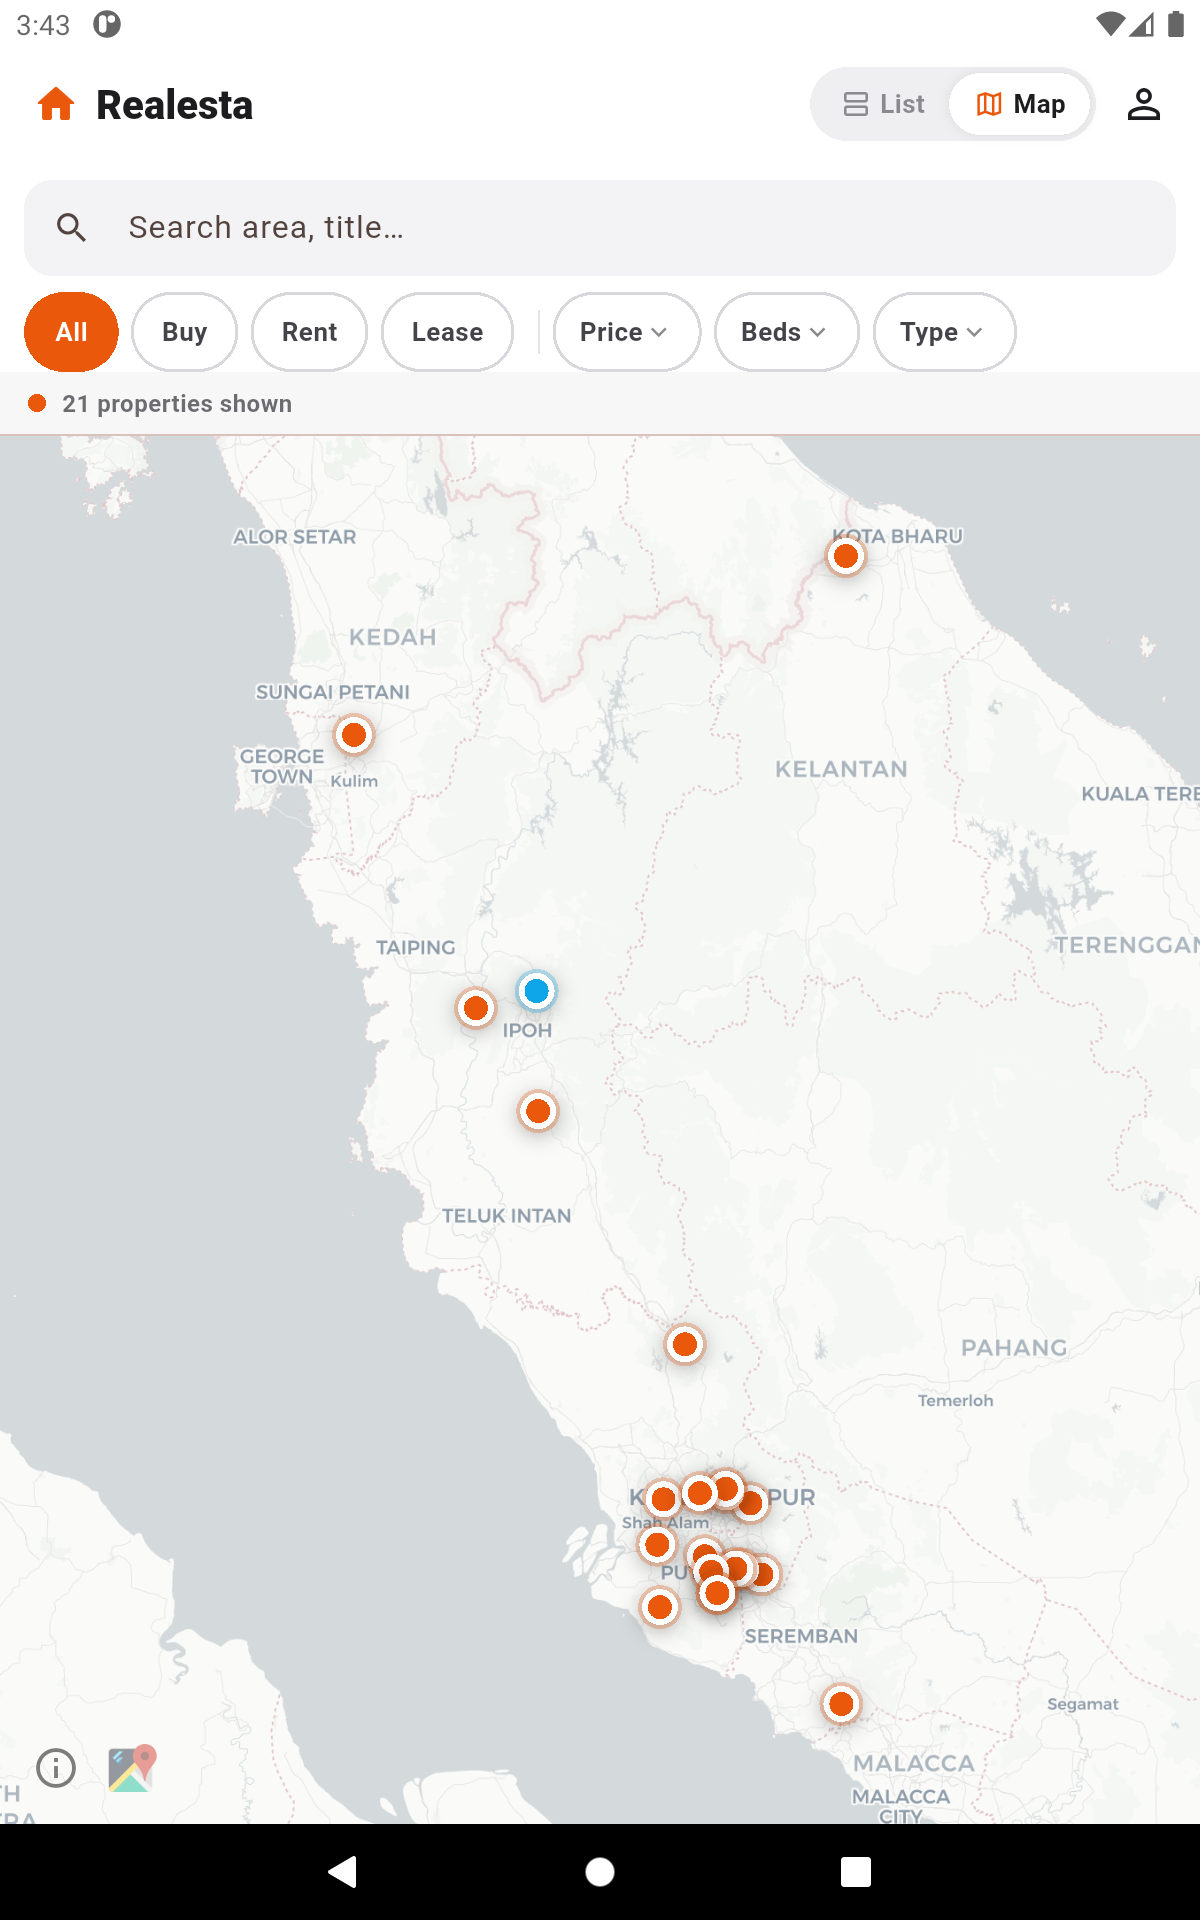1200x1920 pixels.
Task: Open the Price dropdown
Action: 627,332
